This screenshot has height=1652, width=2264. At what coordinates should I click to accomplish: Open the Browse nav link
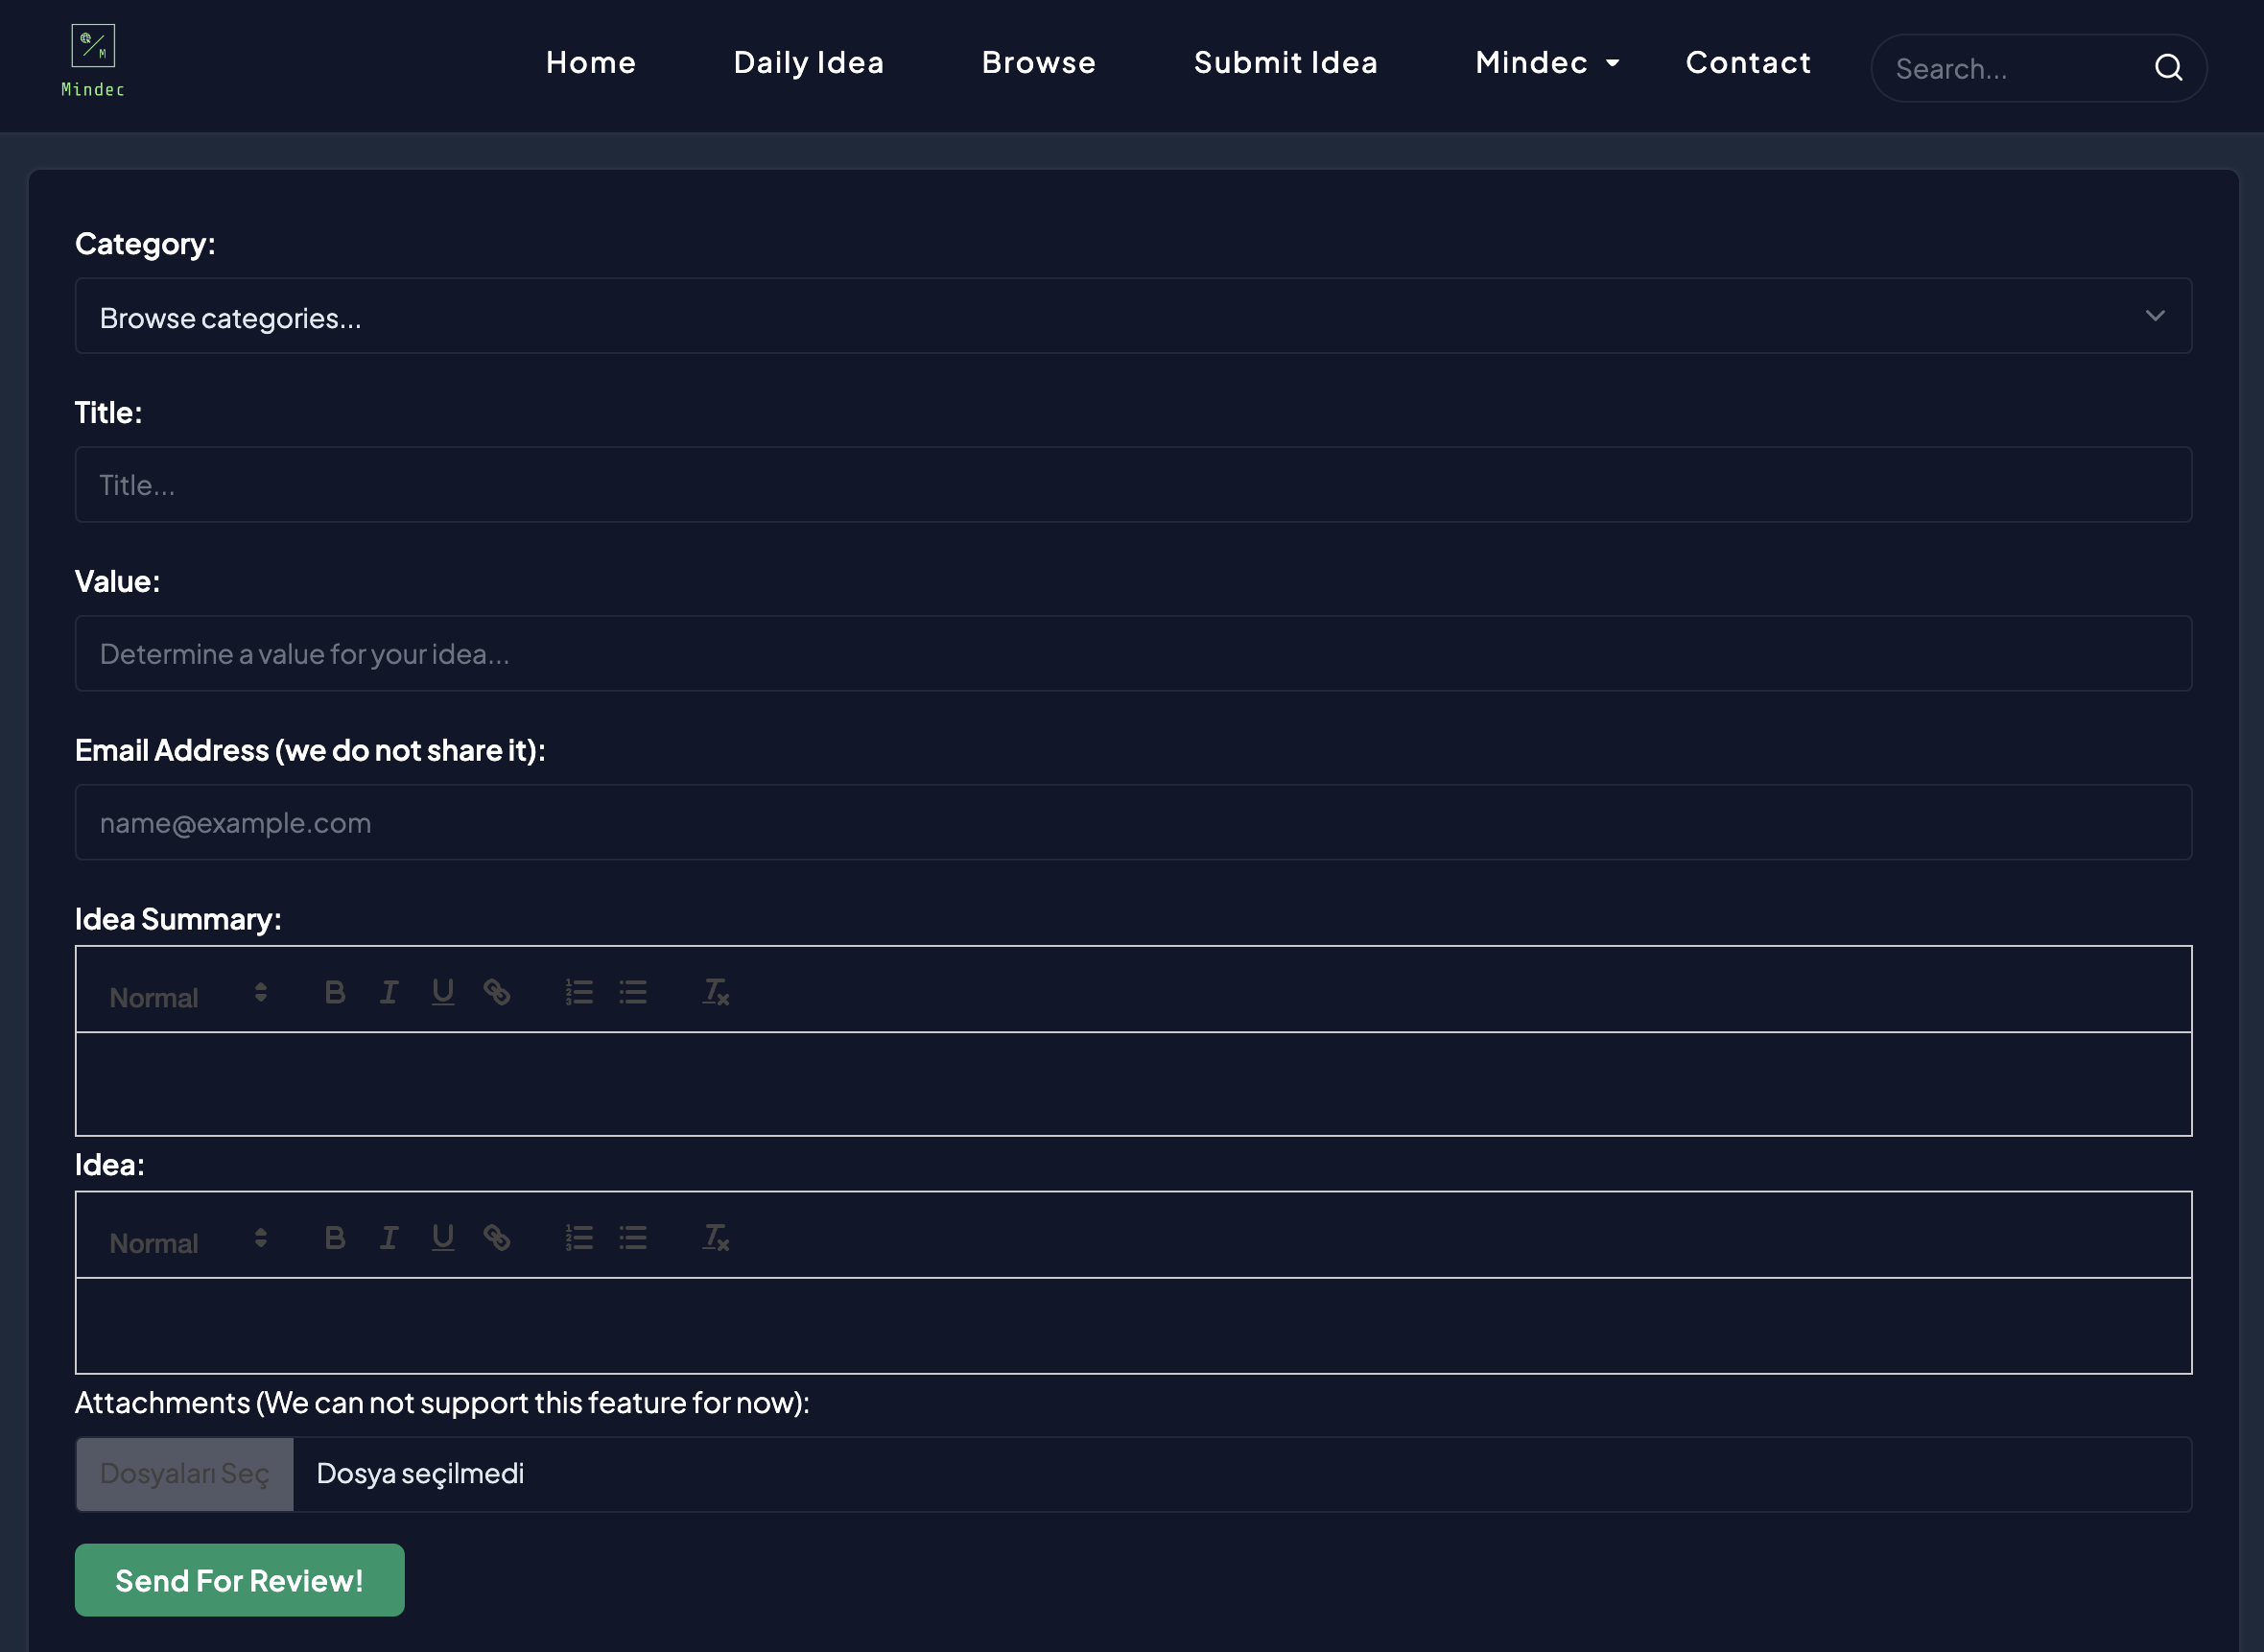pyautogui.click(x=1039, y=63)
